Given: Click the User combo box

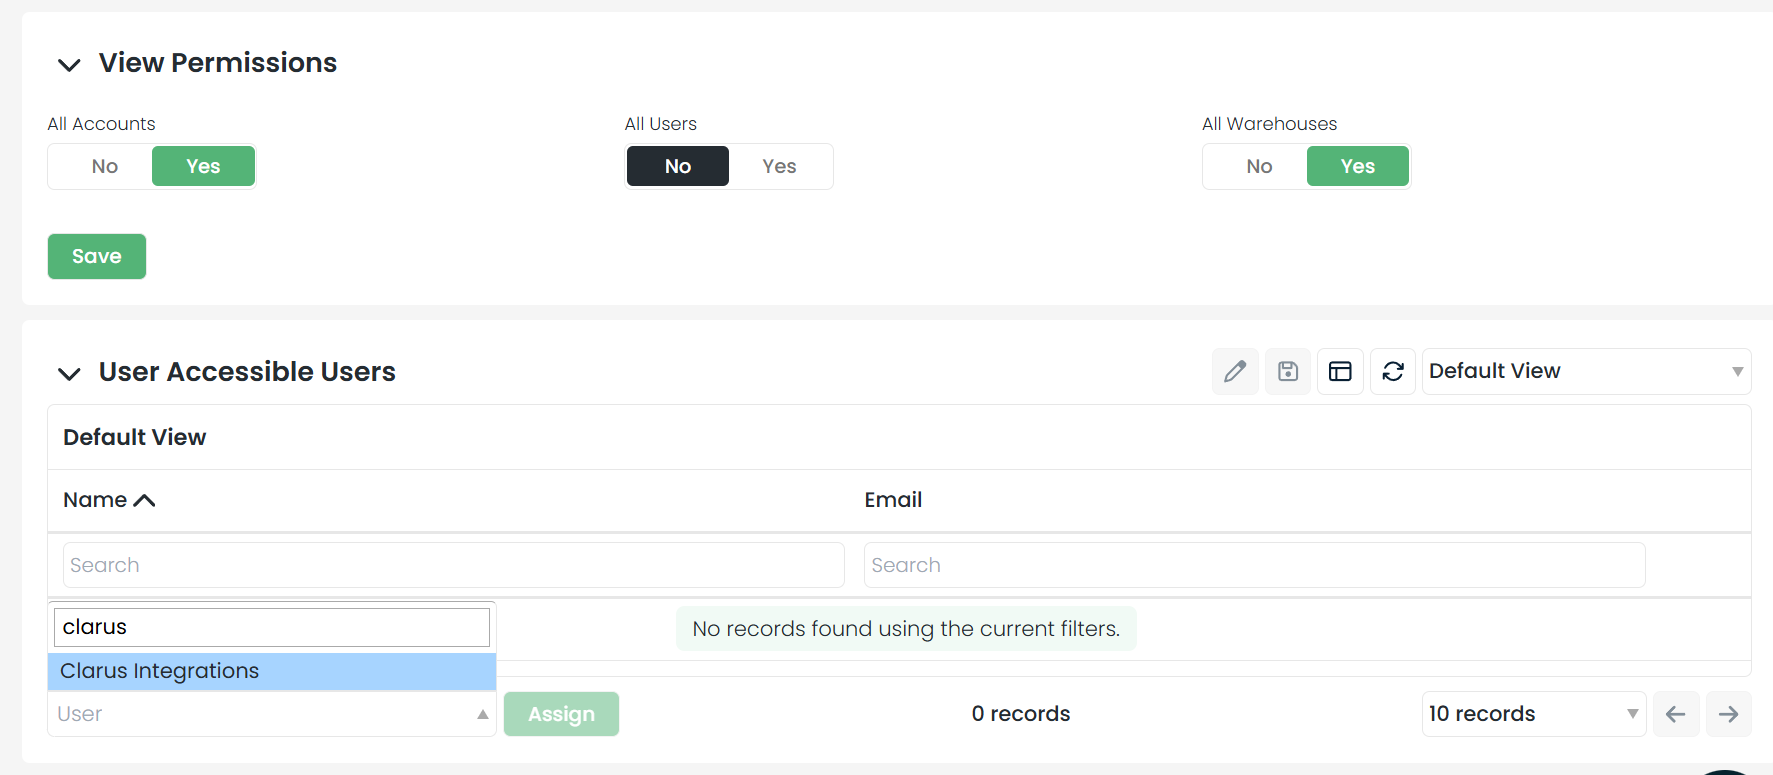Looking at the screenshot, I should [x=271, y=714].
